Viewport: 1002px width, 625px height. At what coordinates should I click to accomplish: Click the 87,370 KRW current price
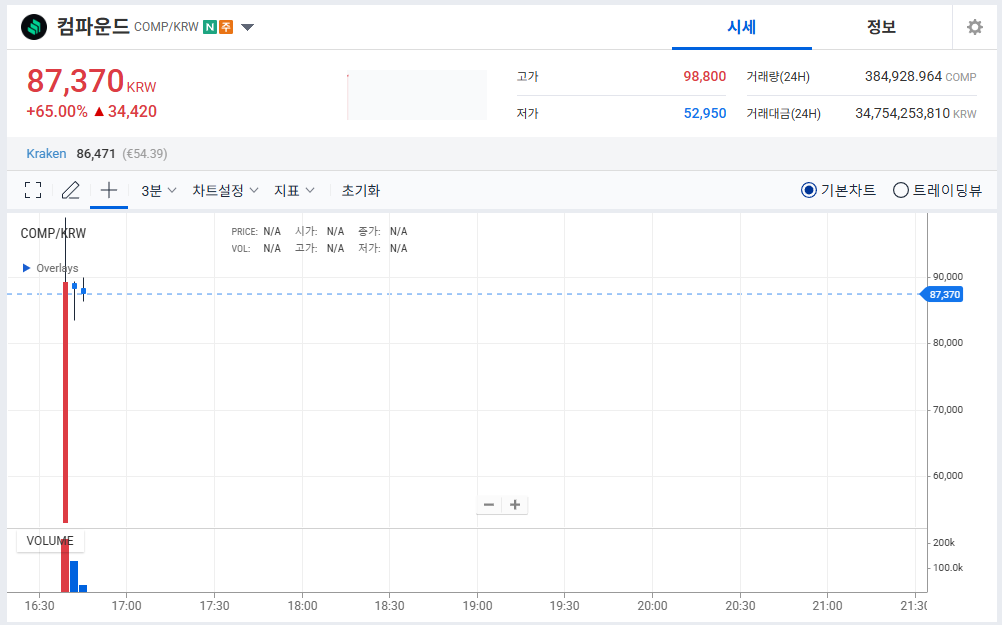[91, 82]
